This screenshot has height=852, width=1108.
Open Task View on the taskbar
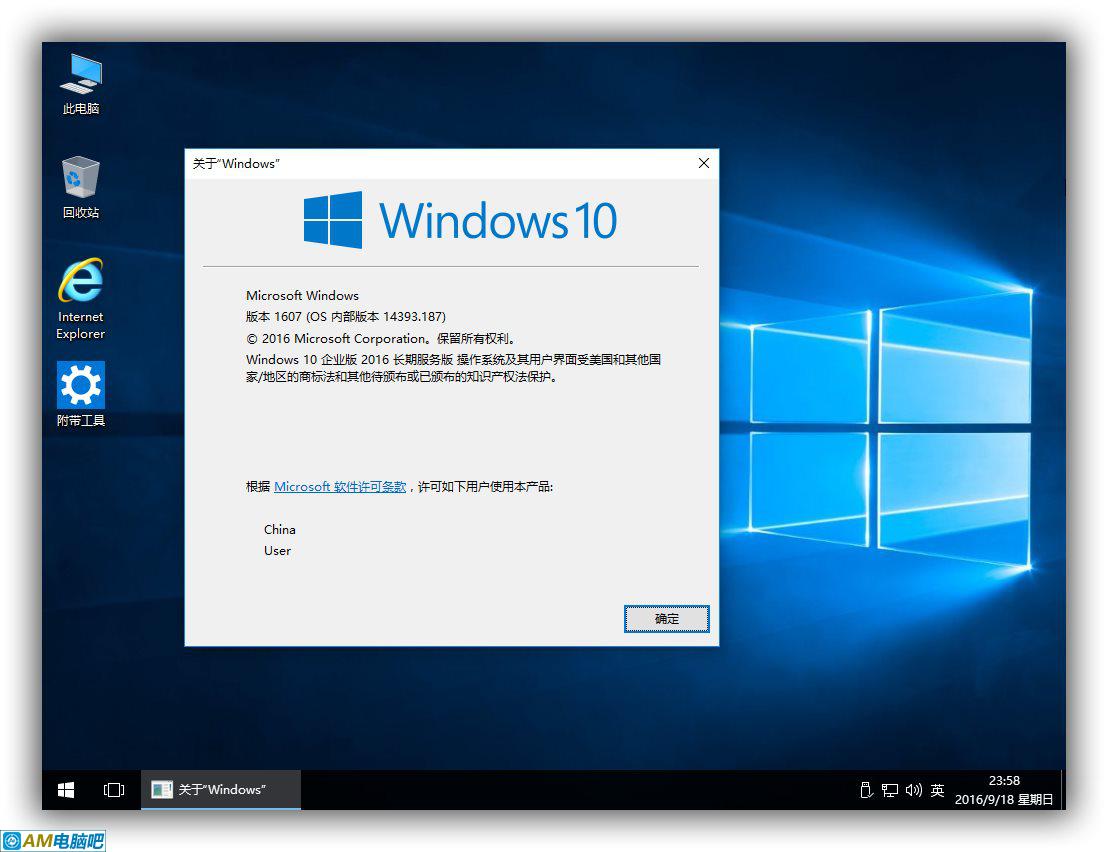coord(114,790)
